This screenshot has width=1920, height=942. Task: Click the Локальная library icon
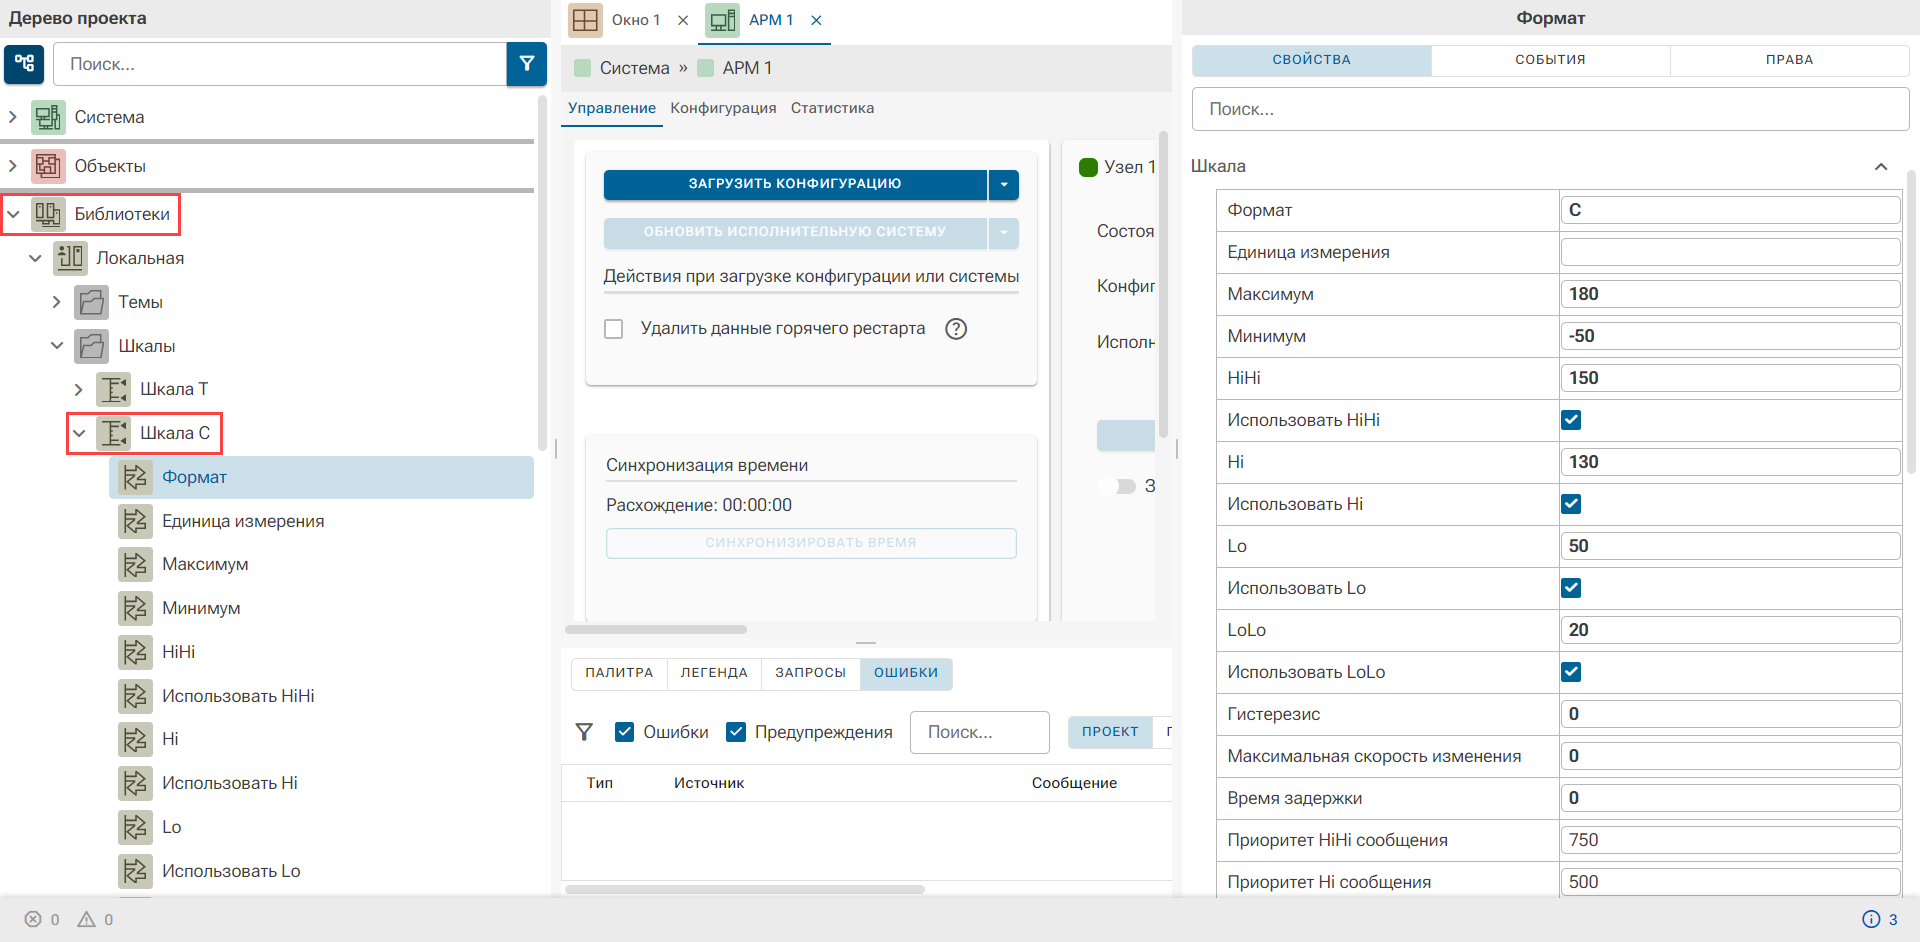pos(70,258)
